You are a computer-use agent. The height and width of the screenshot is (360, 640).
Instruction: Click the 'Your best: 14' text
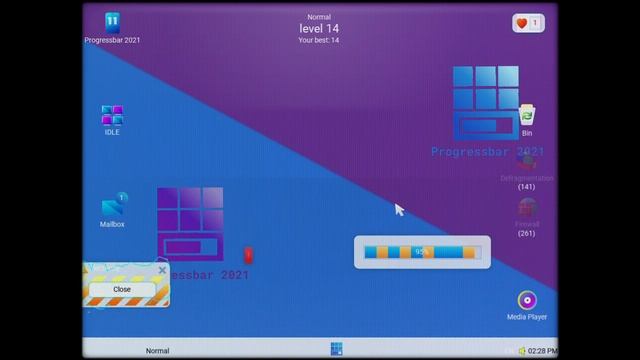pos(319,40)
